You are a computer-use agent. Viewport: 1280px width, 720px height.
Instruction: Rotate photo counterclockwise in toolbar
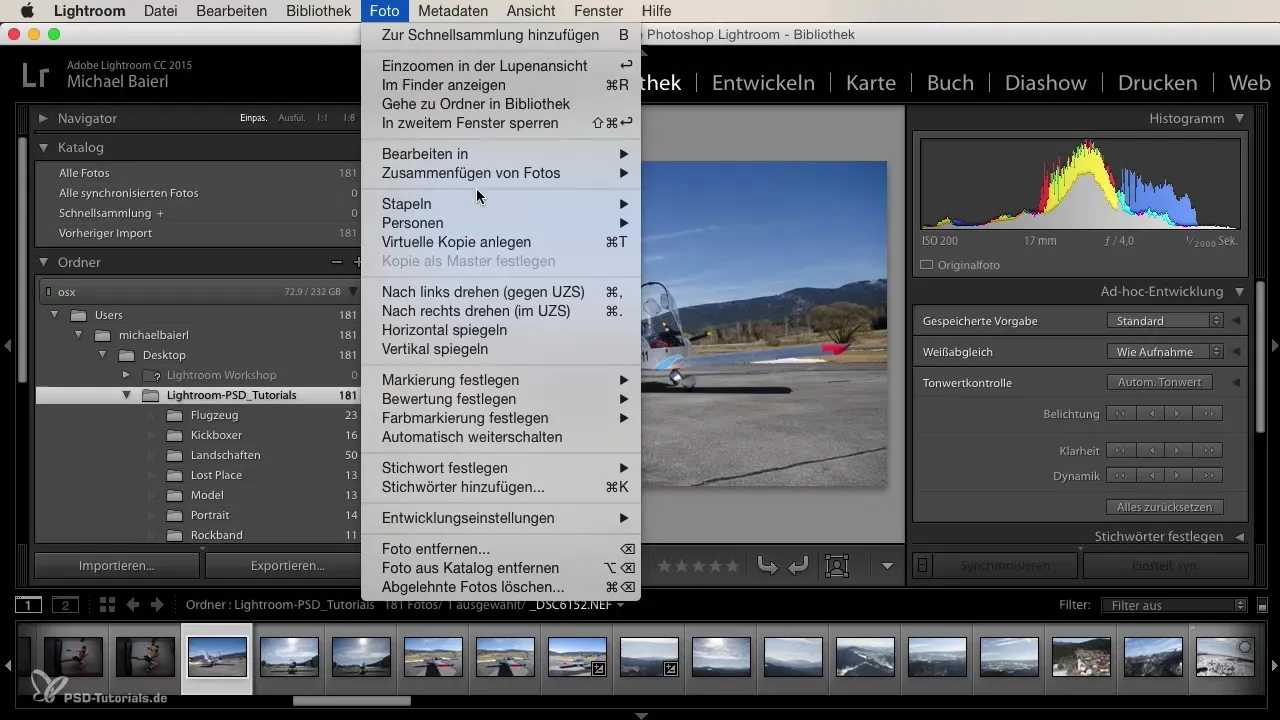pyautogui.click(x=767, y=566)
